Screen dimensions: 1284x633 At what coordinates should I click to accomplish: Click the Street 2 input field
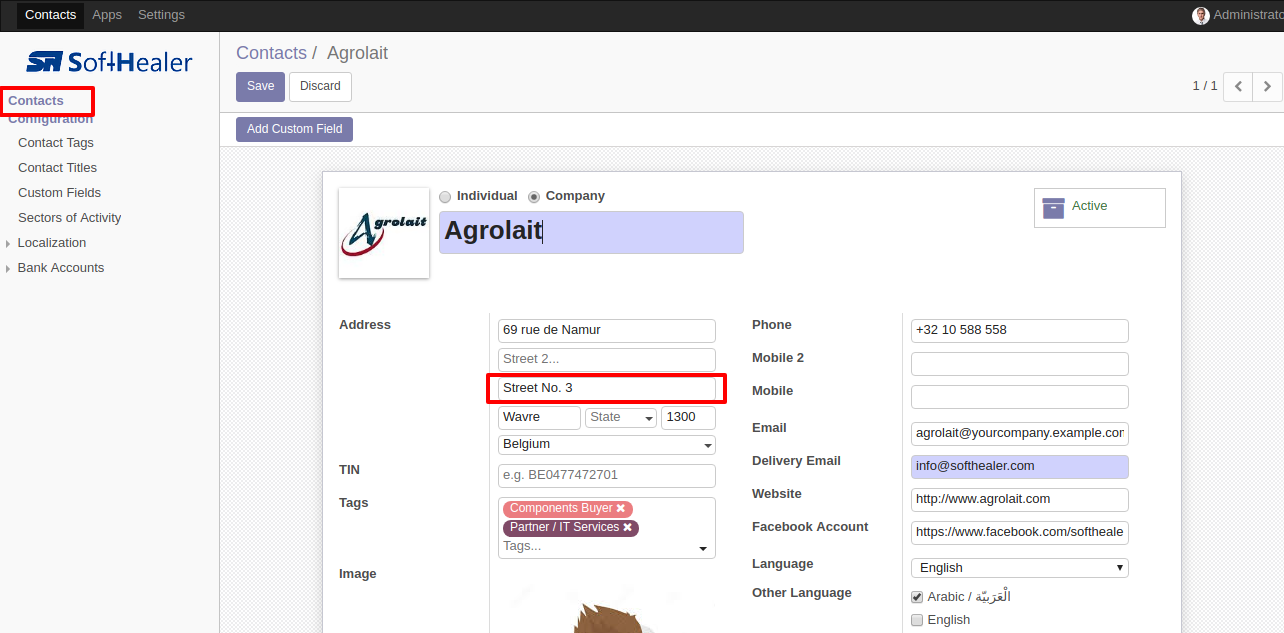607,360
